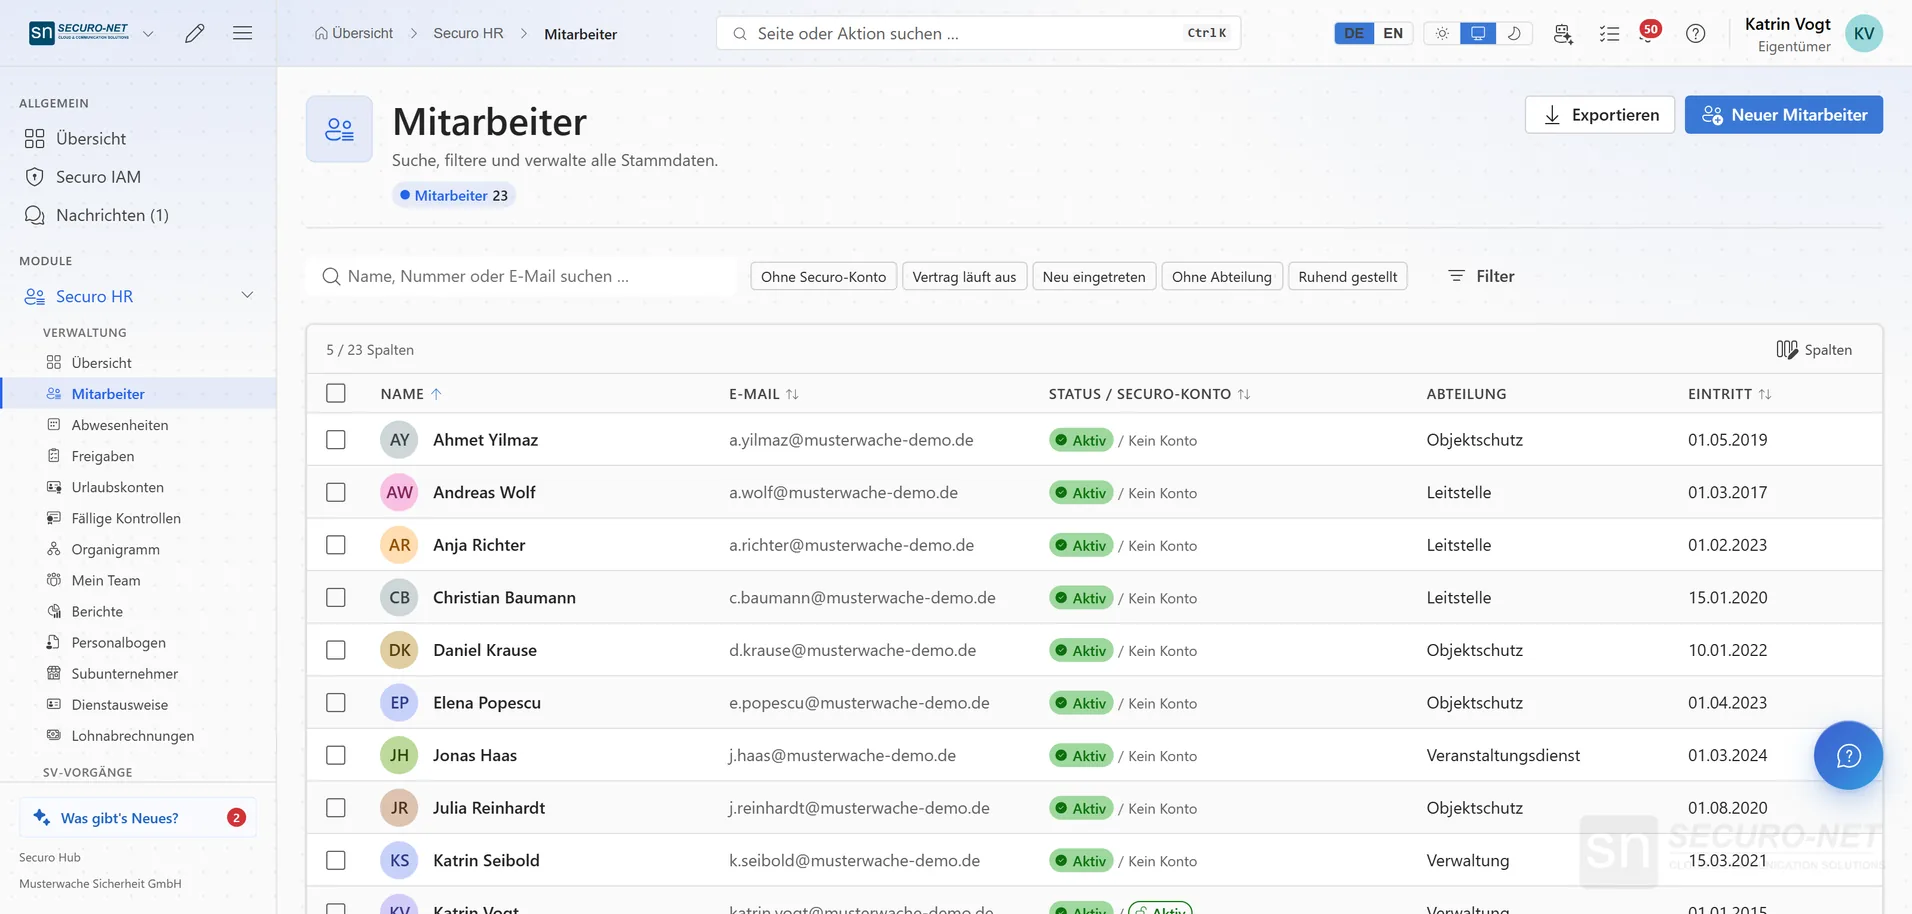Open Was gibt's Neues? panel

[x=138, y=817]
